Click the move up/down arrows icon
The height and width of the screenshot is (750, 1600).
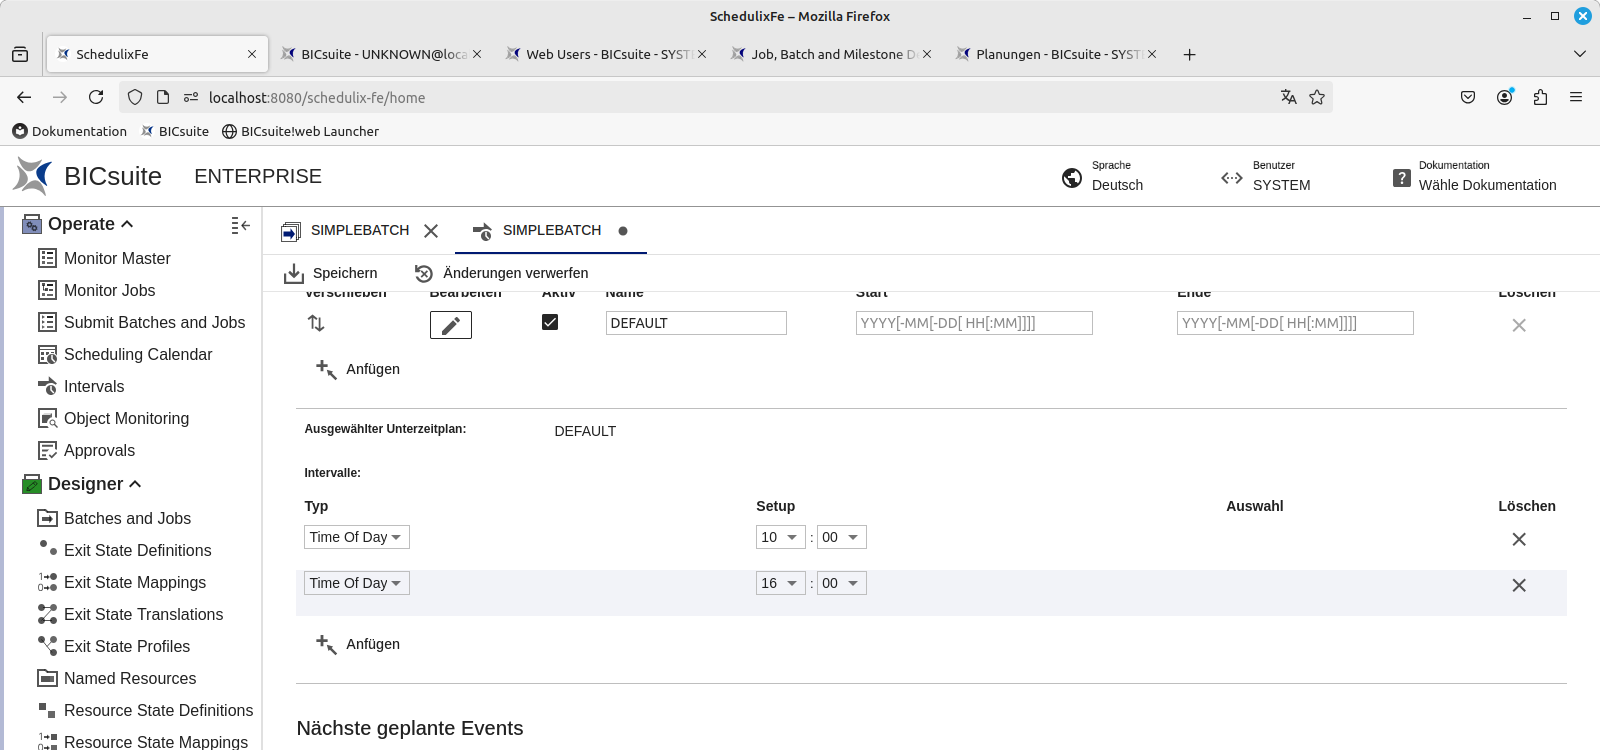[316, 323]
